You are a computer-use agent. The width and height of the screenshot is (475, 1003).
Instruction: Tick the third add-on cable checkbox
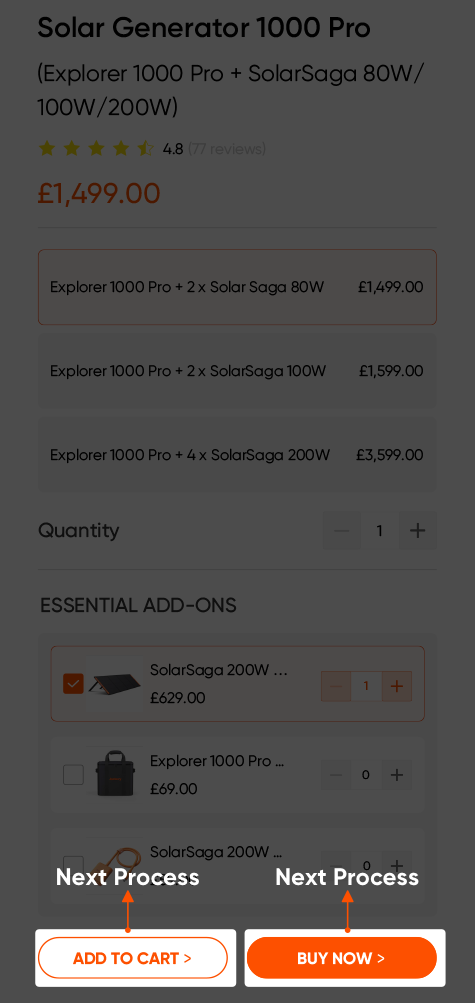tap(74, 863)
